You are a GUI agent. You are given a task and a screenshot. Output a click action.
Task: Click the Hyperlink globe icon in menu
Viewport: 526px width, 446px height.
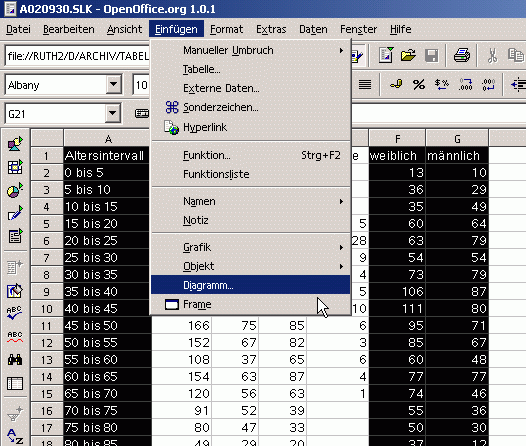(x=171, y=128)
